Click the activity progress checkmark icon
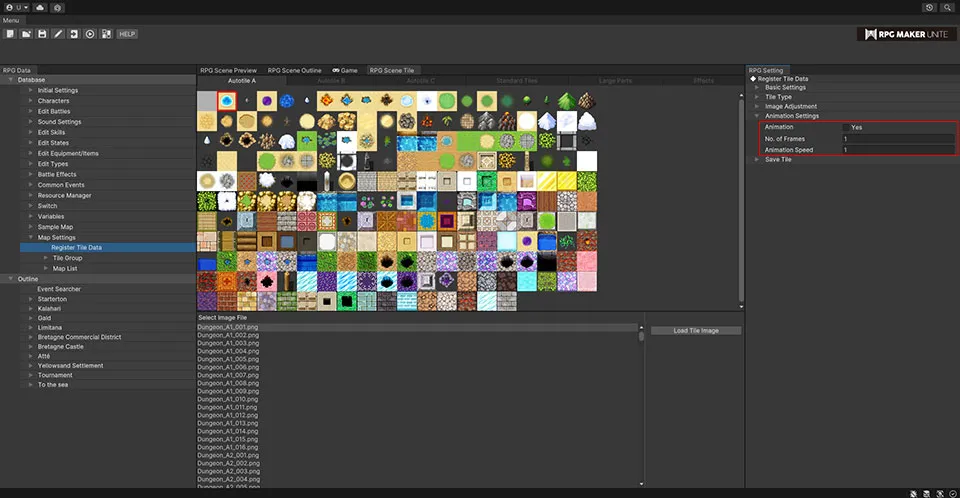The width and height of the screenshot is (960, 498). pyautogui.click(x=953, y=494)
